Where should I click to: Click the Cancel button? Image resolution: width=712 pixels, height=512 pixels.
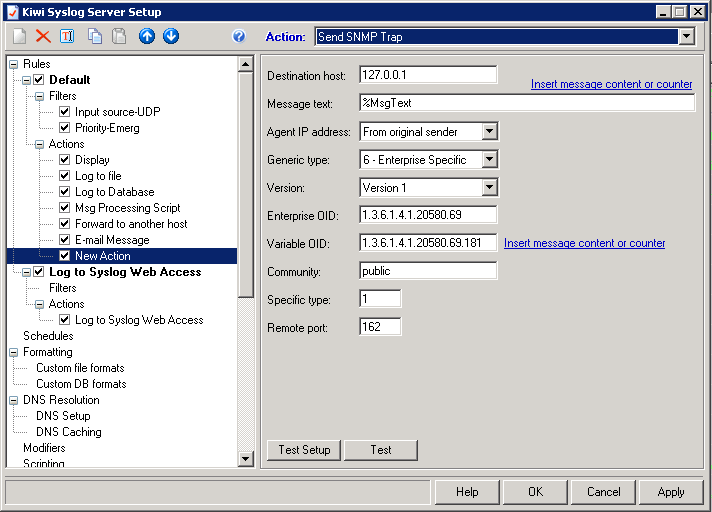603,492
